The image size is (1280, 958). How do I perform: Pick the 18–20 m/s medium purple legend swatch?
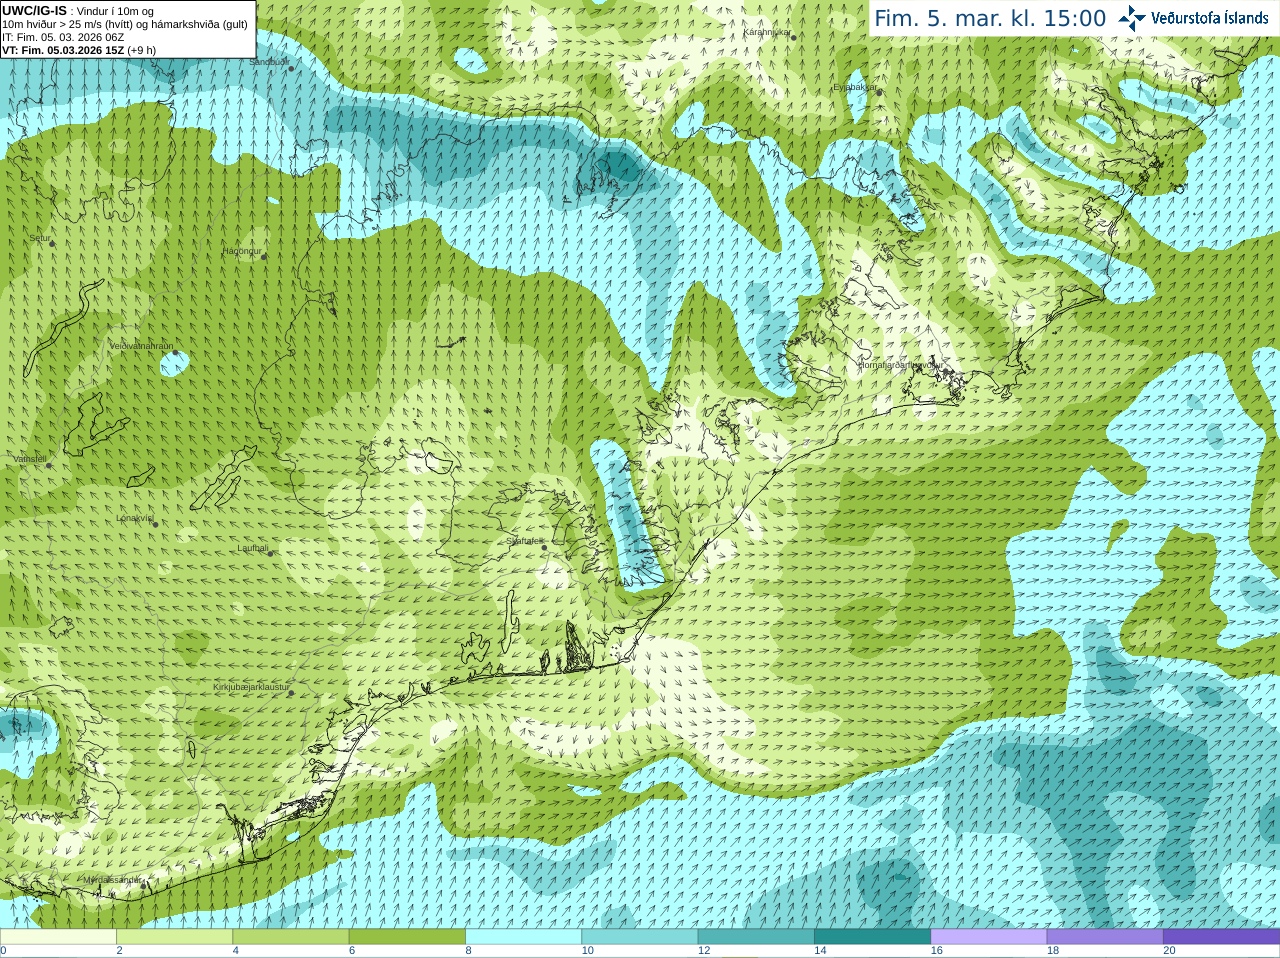point(1105,937)
